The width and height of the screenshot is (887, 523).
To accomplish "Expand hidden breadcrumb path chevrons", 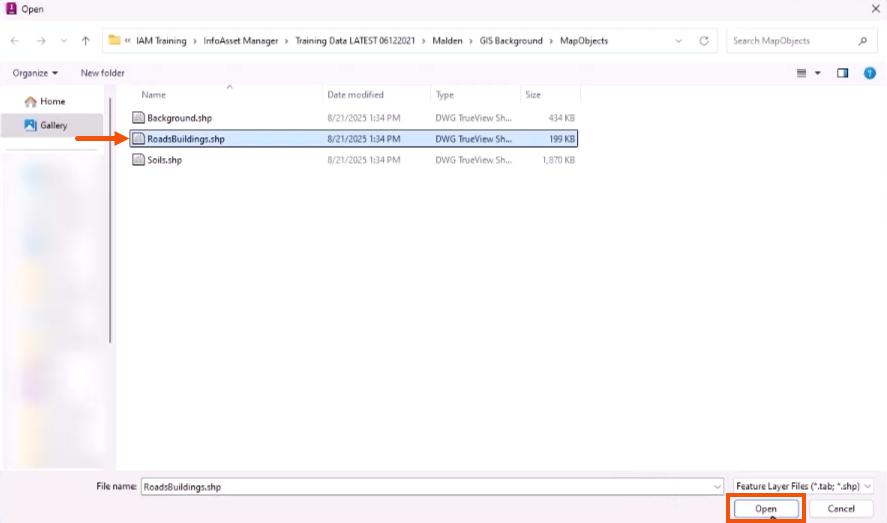I will pyautogui.click(x=127, y=41).
